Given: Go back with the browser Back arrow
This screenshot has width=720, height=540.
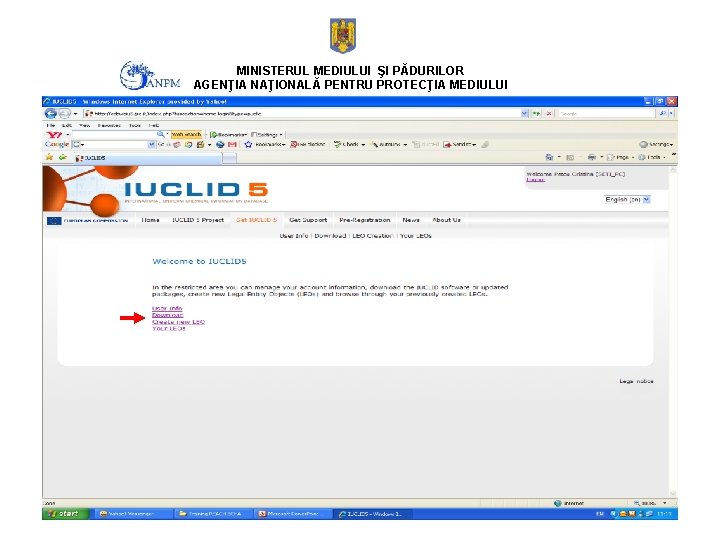Looking at the screenshot, I should [x=51, y=113].
